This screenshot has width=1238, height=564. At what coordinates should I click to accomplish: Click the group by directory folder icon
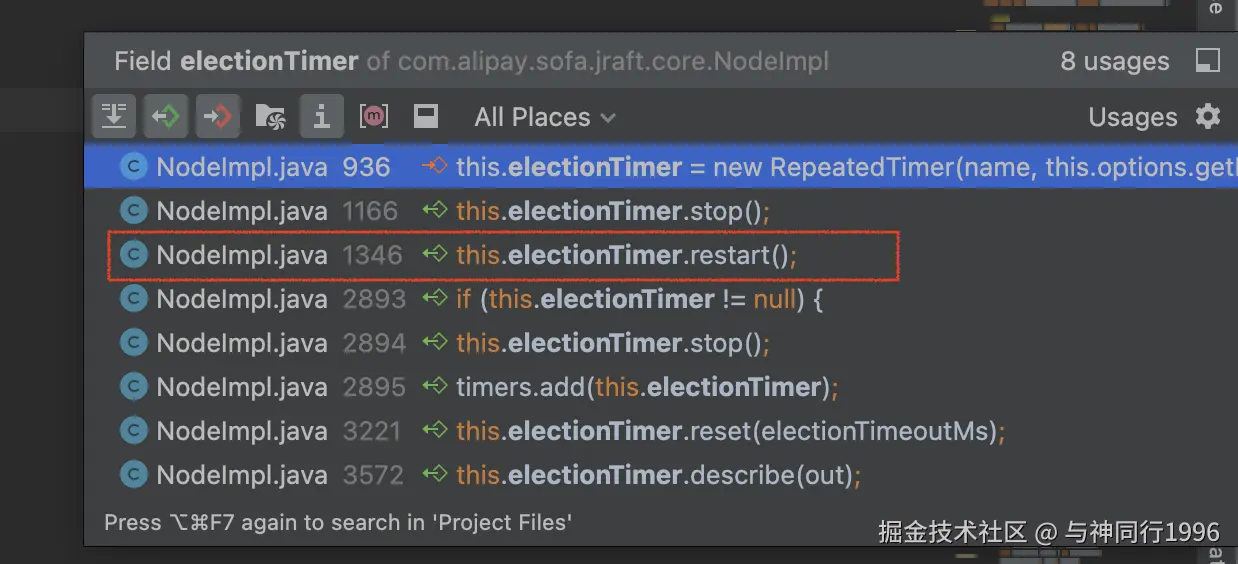270,117
